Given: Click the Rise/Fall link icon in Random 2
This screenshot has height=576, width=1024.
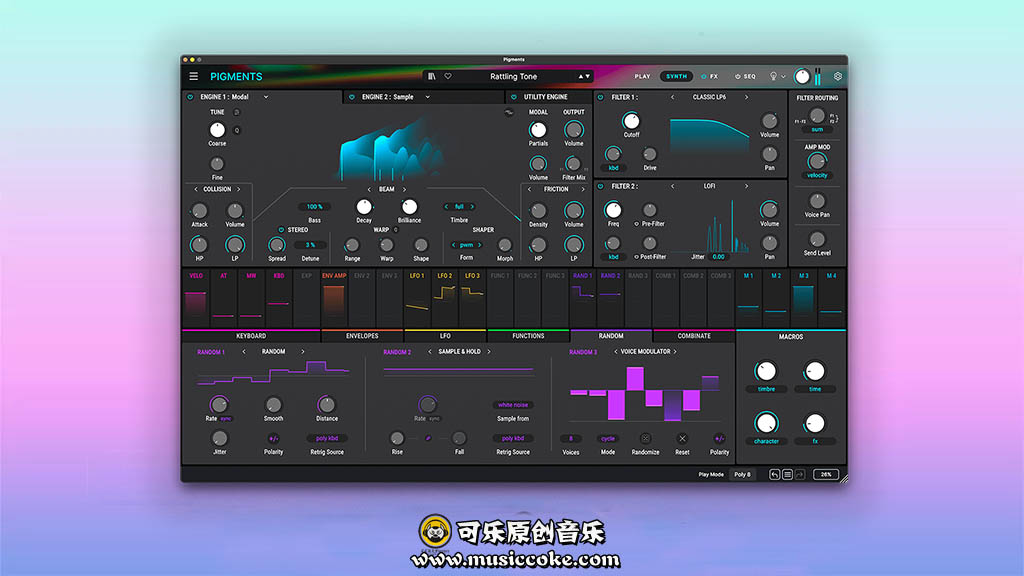Looking at the screenshot, I should (x=428, y=438).
